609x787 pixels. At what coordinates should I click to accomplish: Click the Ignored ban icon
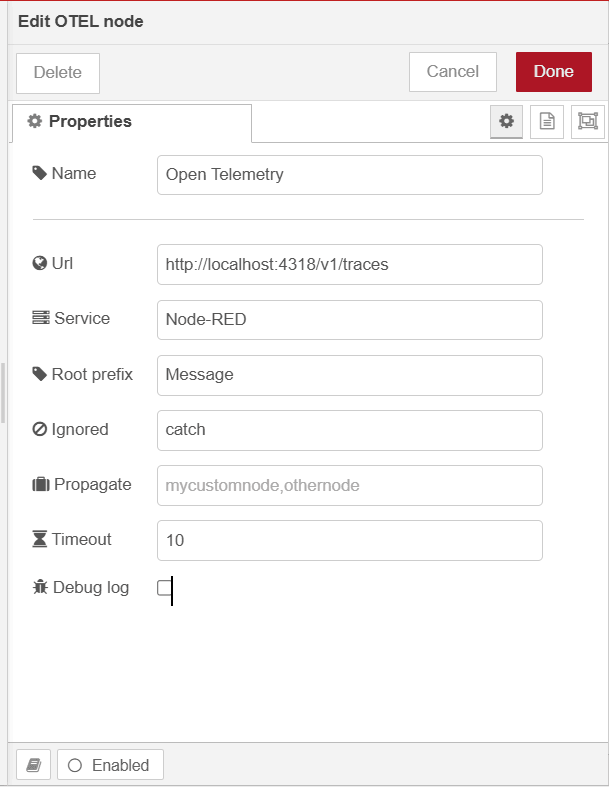click(40, 429)
